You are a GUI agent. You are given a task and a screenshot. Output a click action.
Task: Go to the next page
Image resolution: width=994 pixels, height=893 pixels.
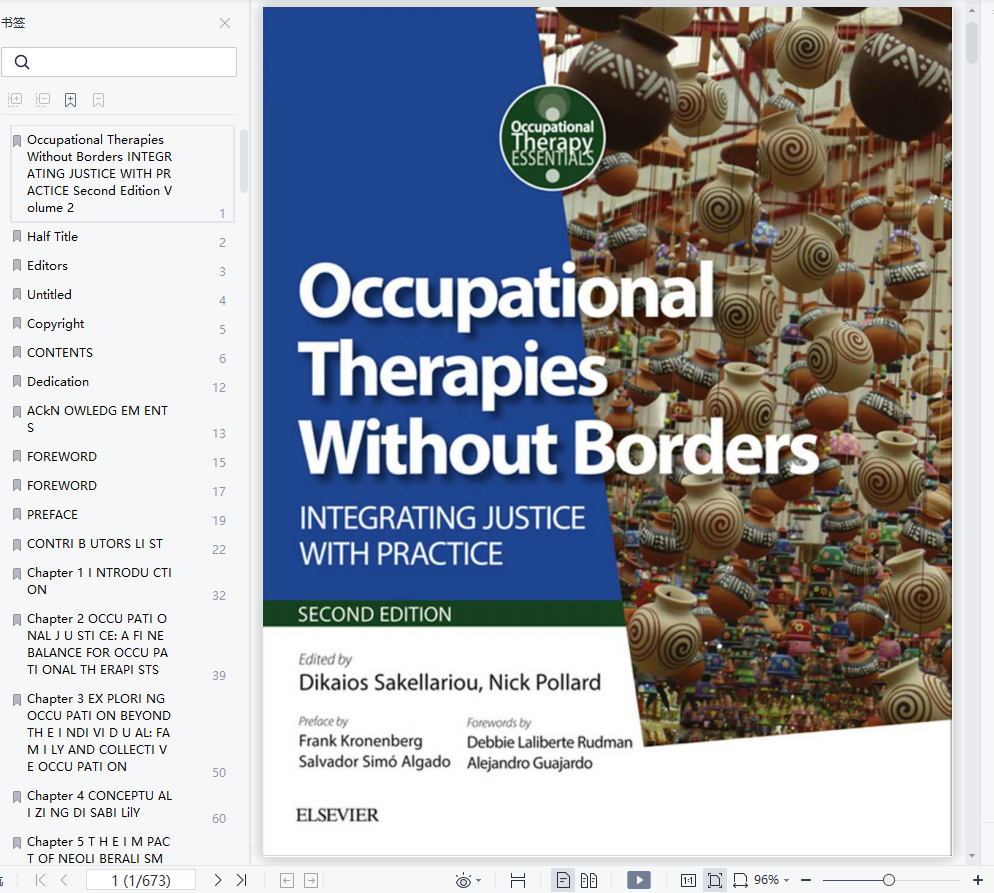click(218, 880)
